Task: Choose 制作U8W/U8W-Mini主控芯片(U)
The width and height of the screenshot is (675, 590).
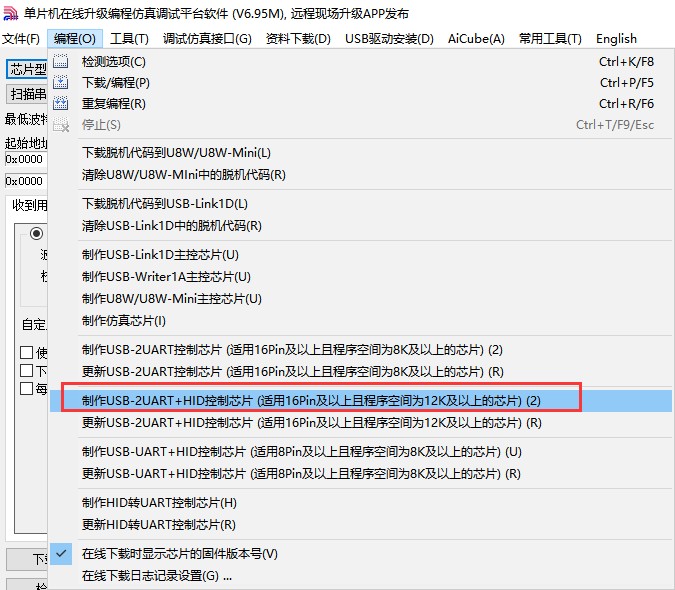Action: tap(361, 299)
